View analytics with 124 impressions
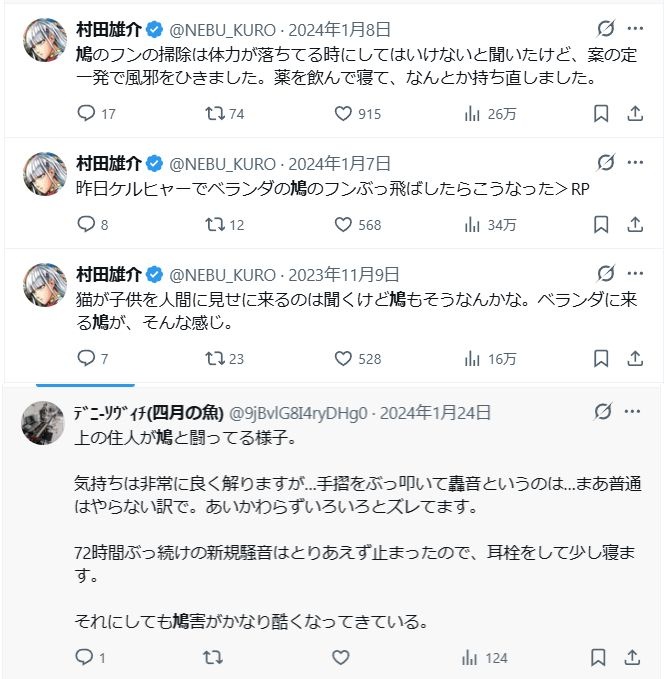Viewport: 664px width, 679px height. (x=484, y=658)
